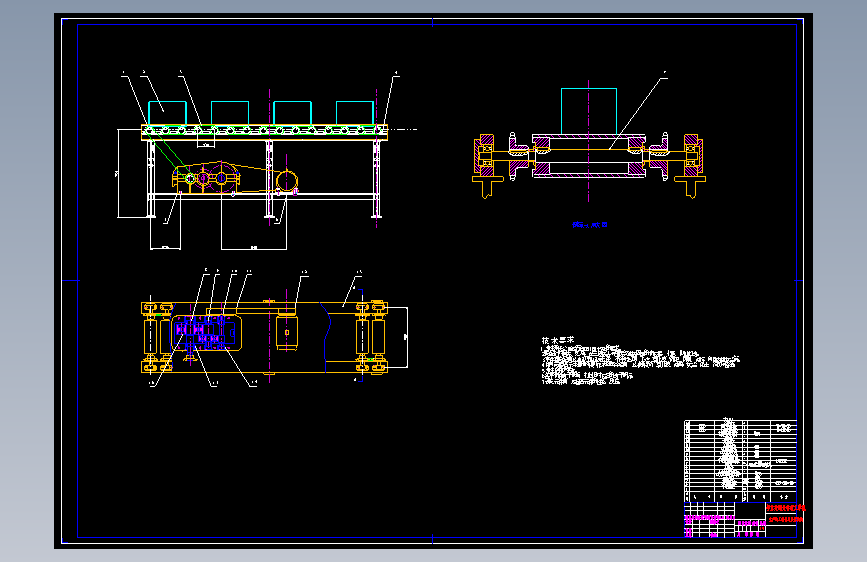Select the red title text in the title block
The width and height of the screenshot is (867, 562).
point(785,513)
